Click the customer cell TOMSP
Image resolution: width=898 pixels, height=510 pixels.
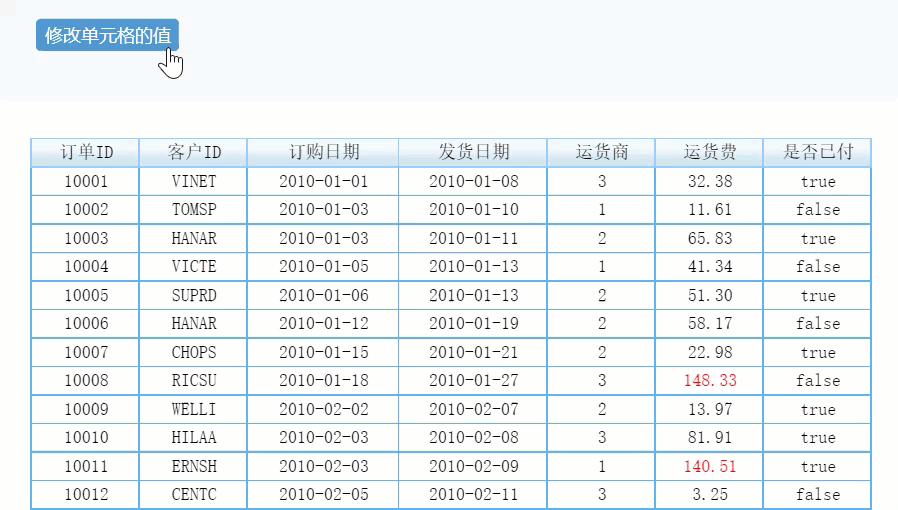(x=193, y=209)
